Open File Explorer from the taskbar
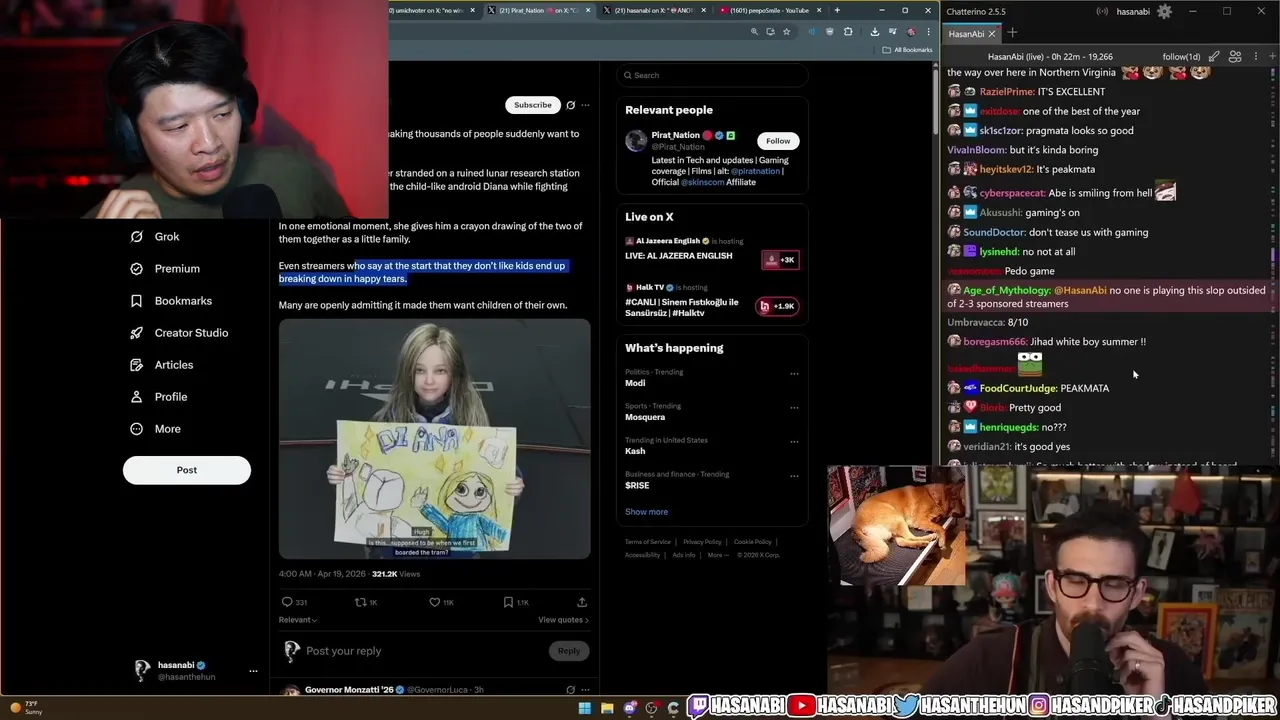The width and height of the screenshot is (1280, 720). pos(607,708)
